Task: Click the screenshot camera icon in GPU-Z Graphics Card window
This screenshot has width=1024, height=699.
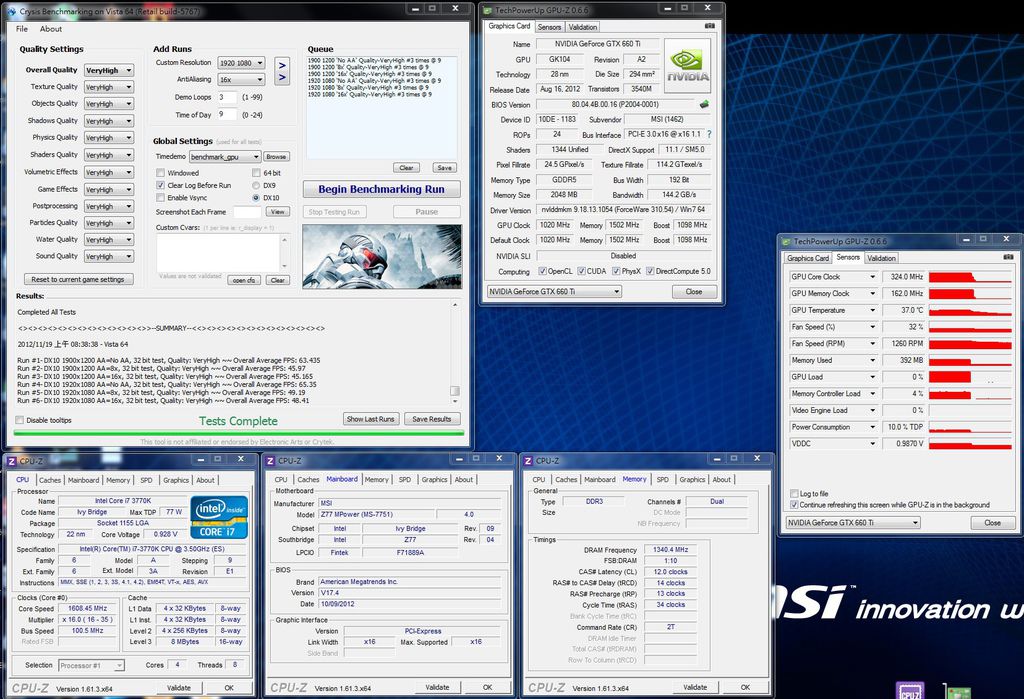Action: 710,26
